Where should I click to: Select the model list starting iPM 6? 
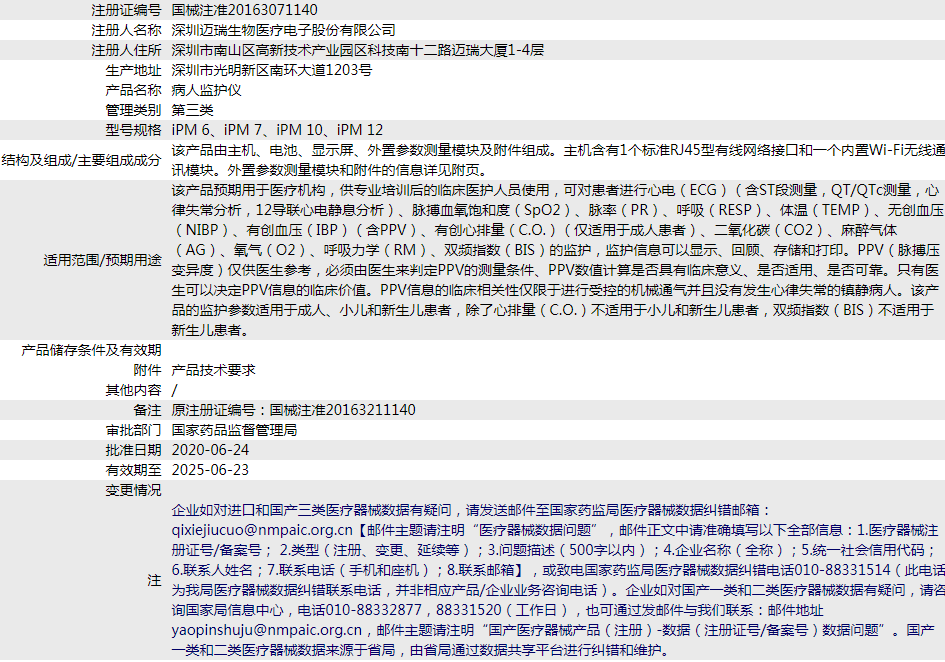click(x=277, y=130)
